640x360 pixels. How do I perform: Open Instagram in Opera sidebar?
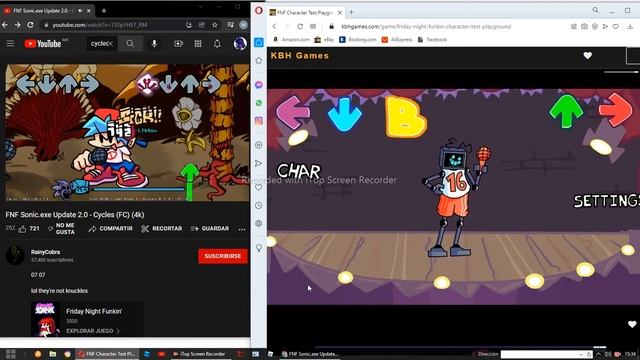(x=258, y=121)
